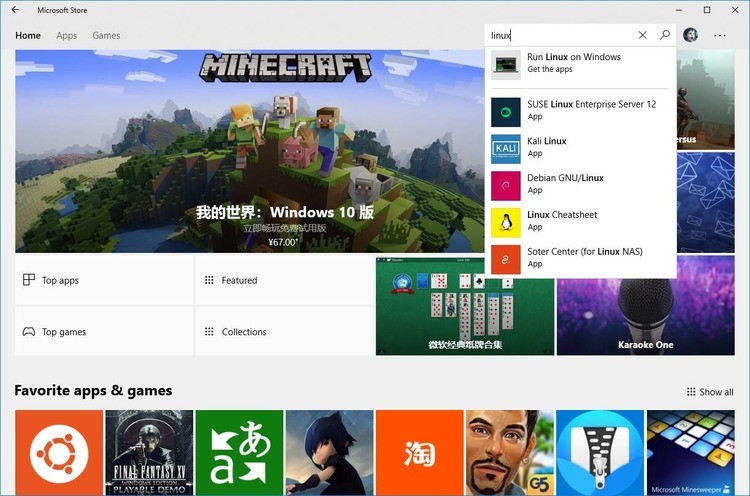Submit search using magnifier icon
This screenshot has width=750, height=496.
click(665, 35)
